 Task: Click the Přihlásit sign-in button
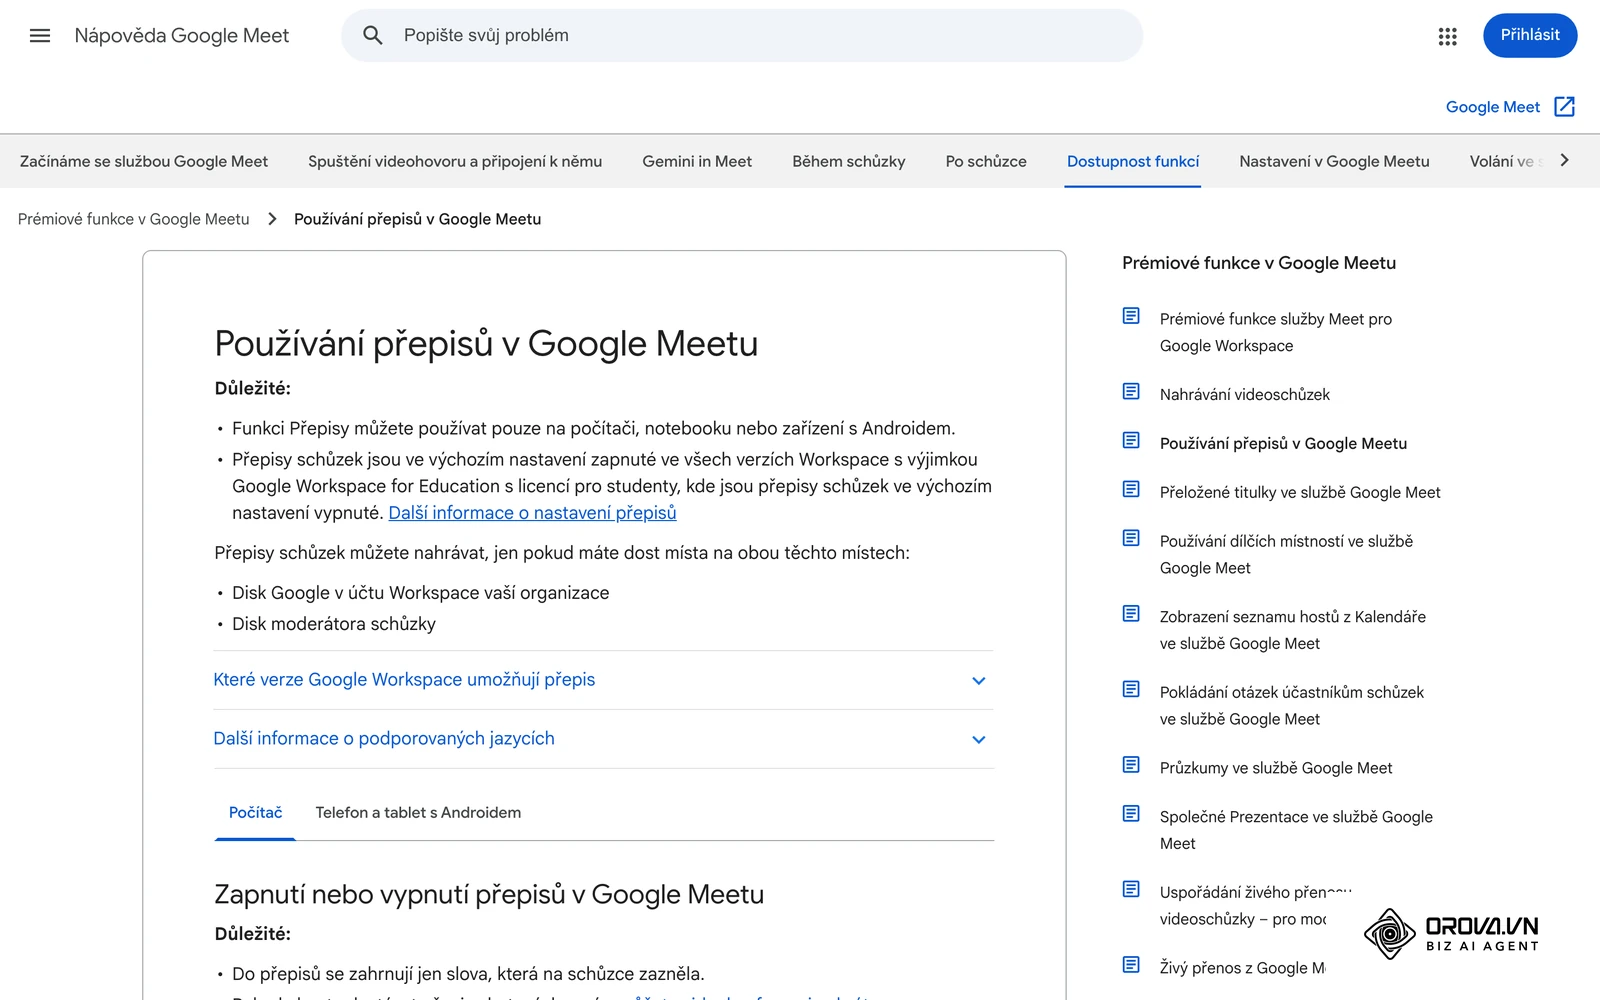(x=1530, y=35)
